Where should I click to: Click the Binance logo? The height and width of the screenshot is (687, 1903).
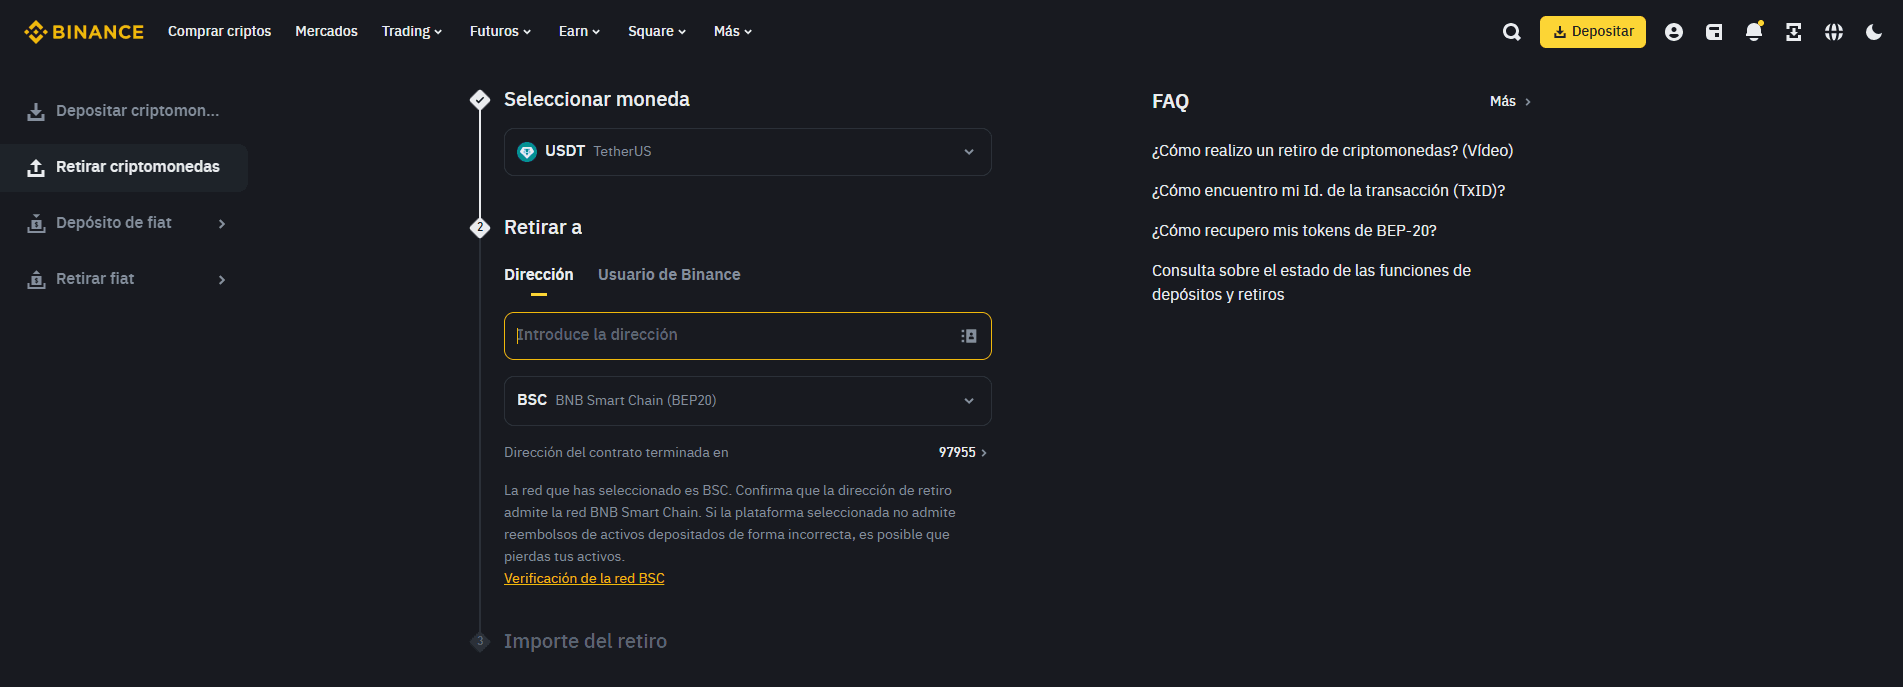click(x=84, y=32)
